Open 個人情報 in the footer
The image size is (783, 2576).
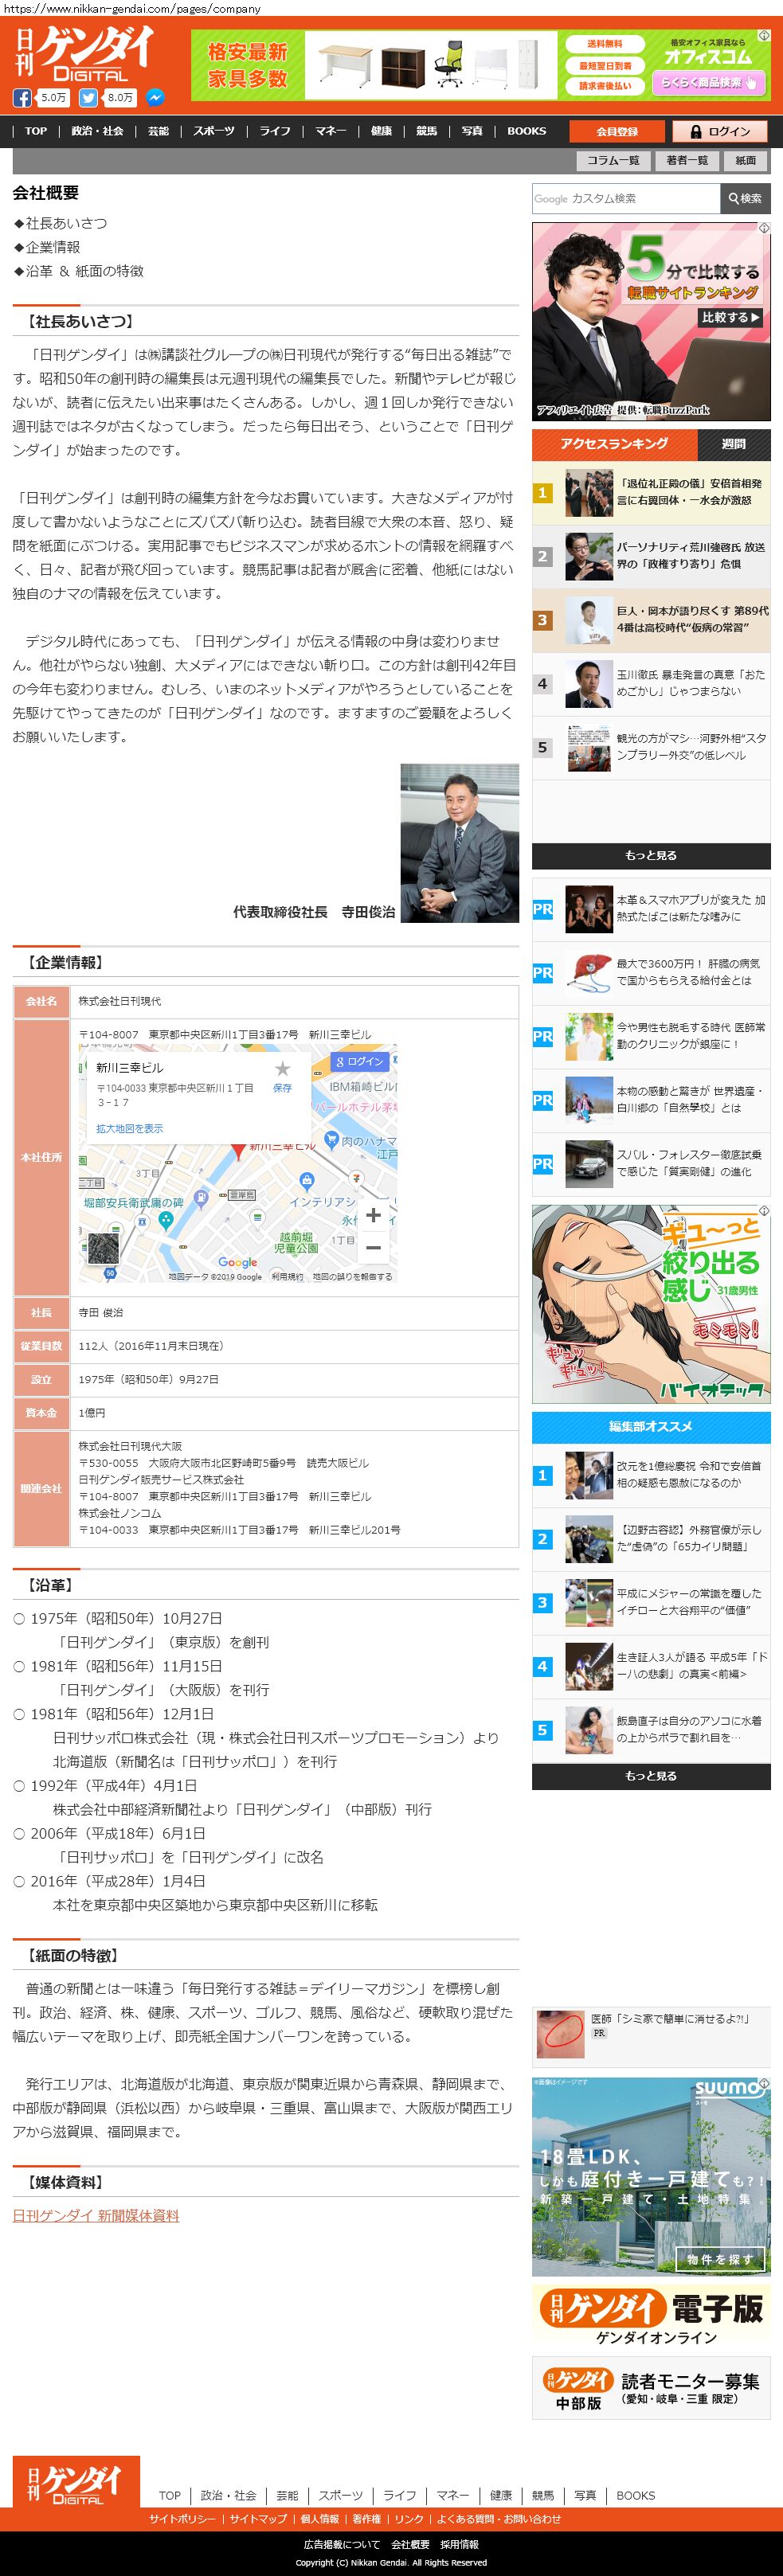[320, 2519]
